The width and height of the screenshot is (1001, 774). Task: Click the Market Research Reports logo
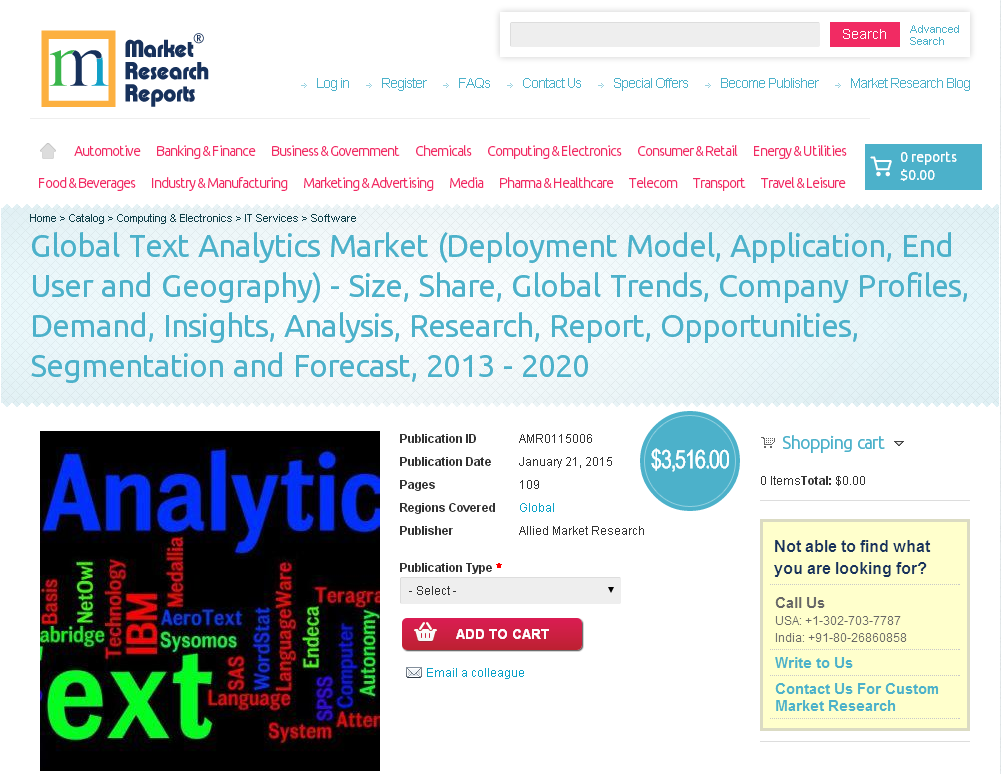coord(124,68)
